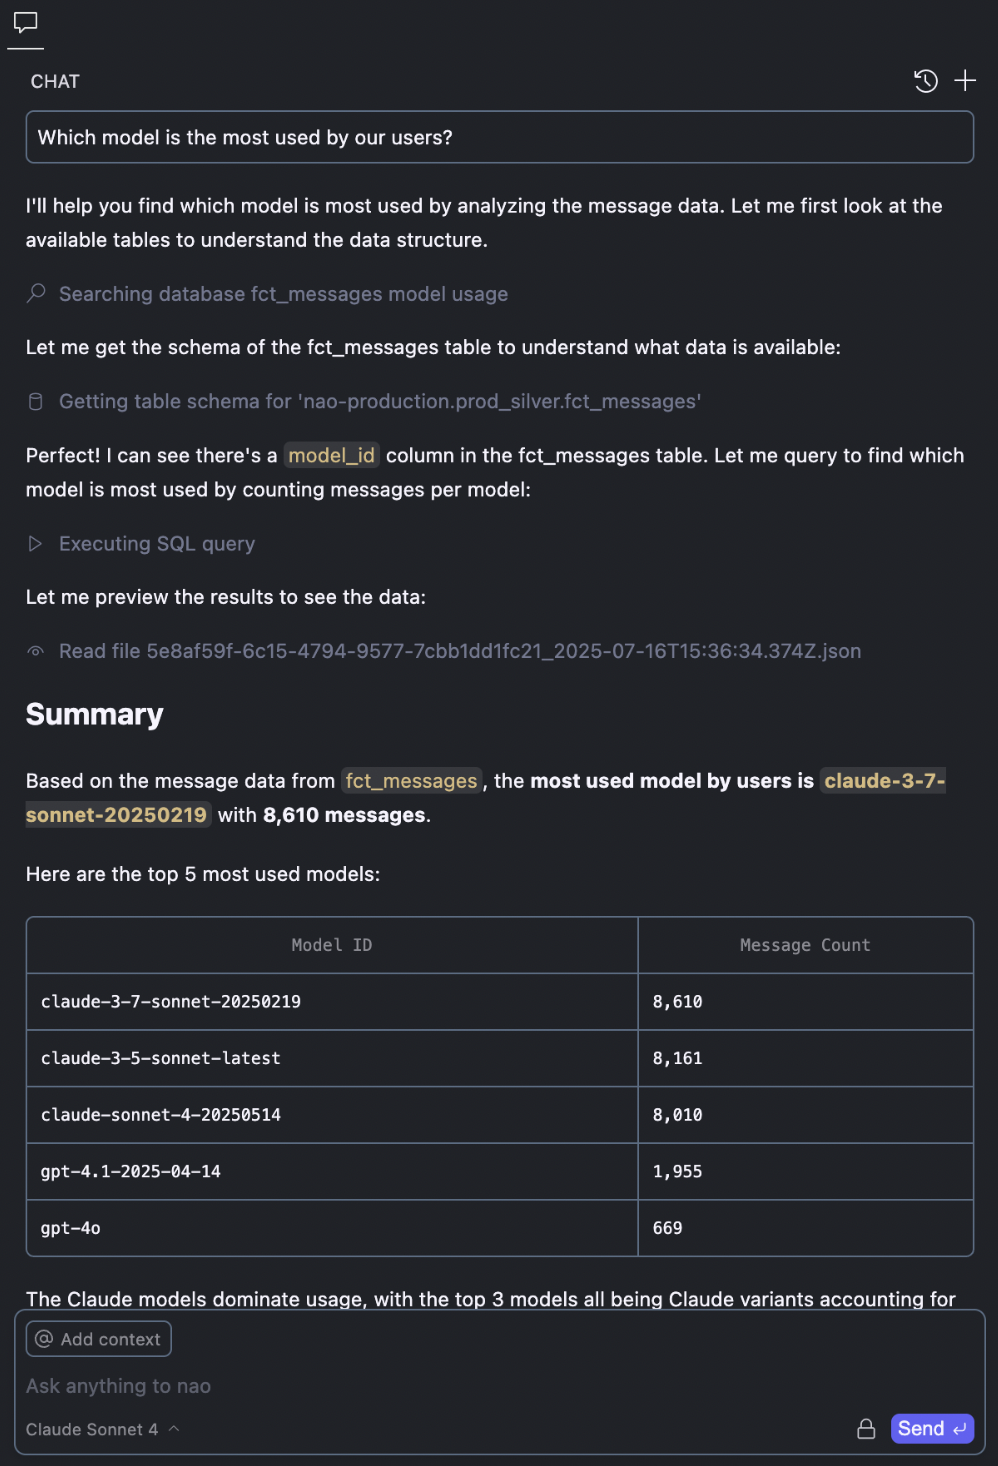This screenshot has height=1466, width=998.
Task: Click the model_id inline code tag
Action: click(x=331, y=456)
